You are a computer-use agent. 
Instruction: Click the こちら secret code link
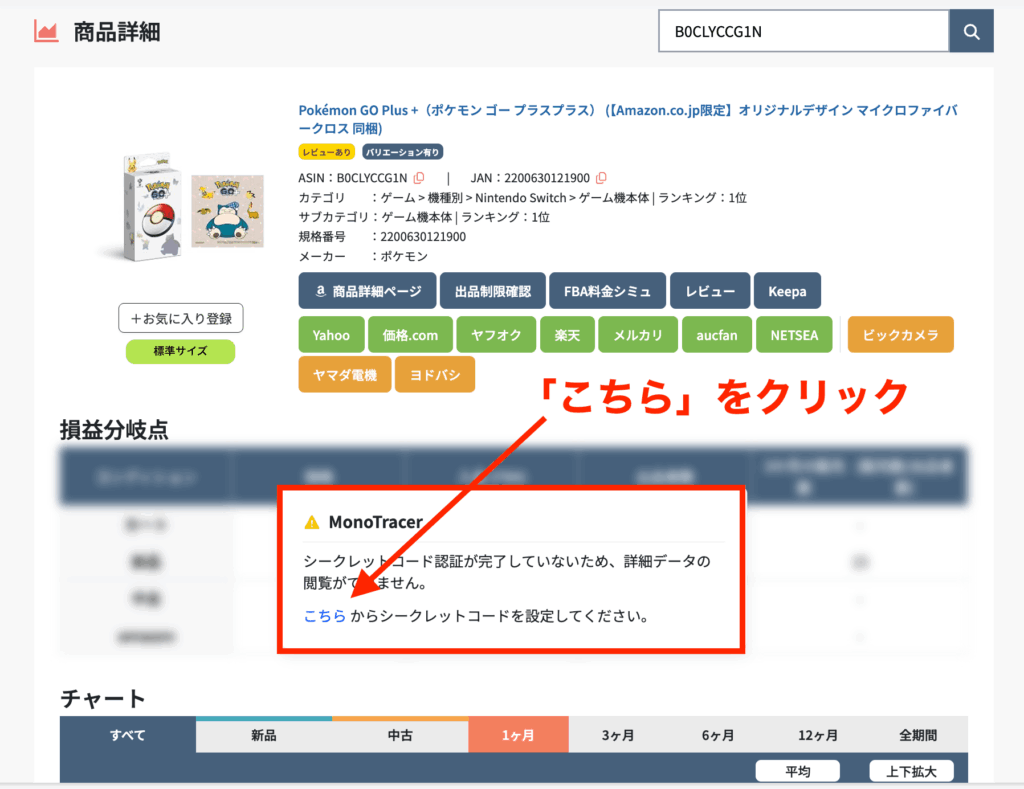(x=325, y=616)
